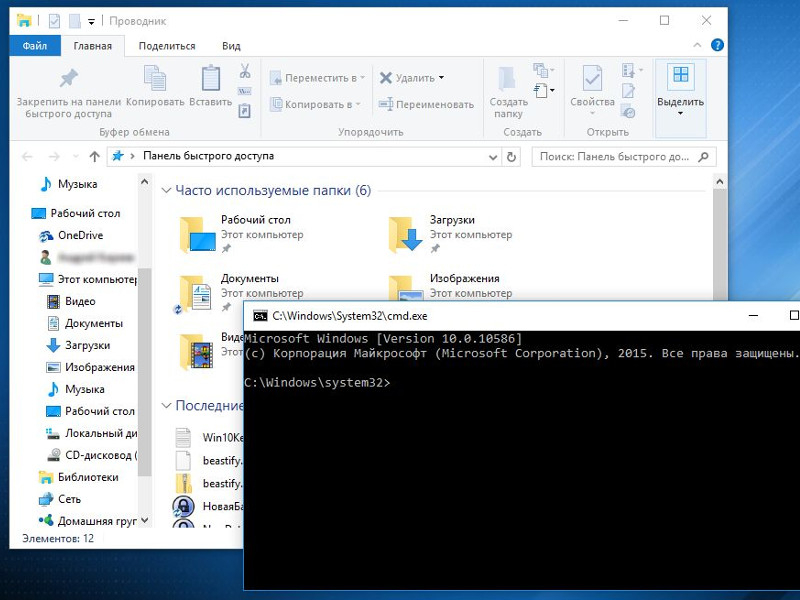Open the Удалить dropdown arrow
800x600 pixels.
(x=442, y=78)
